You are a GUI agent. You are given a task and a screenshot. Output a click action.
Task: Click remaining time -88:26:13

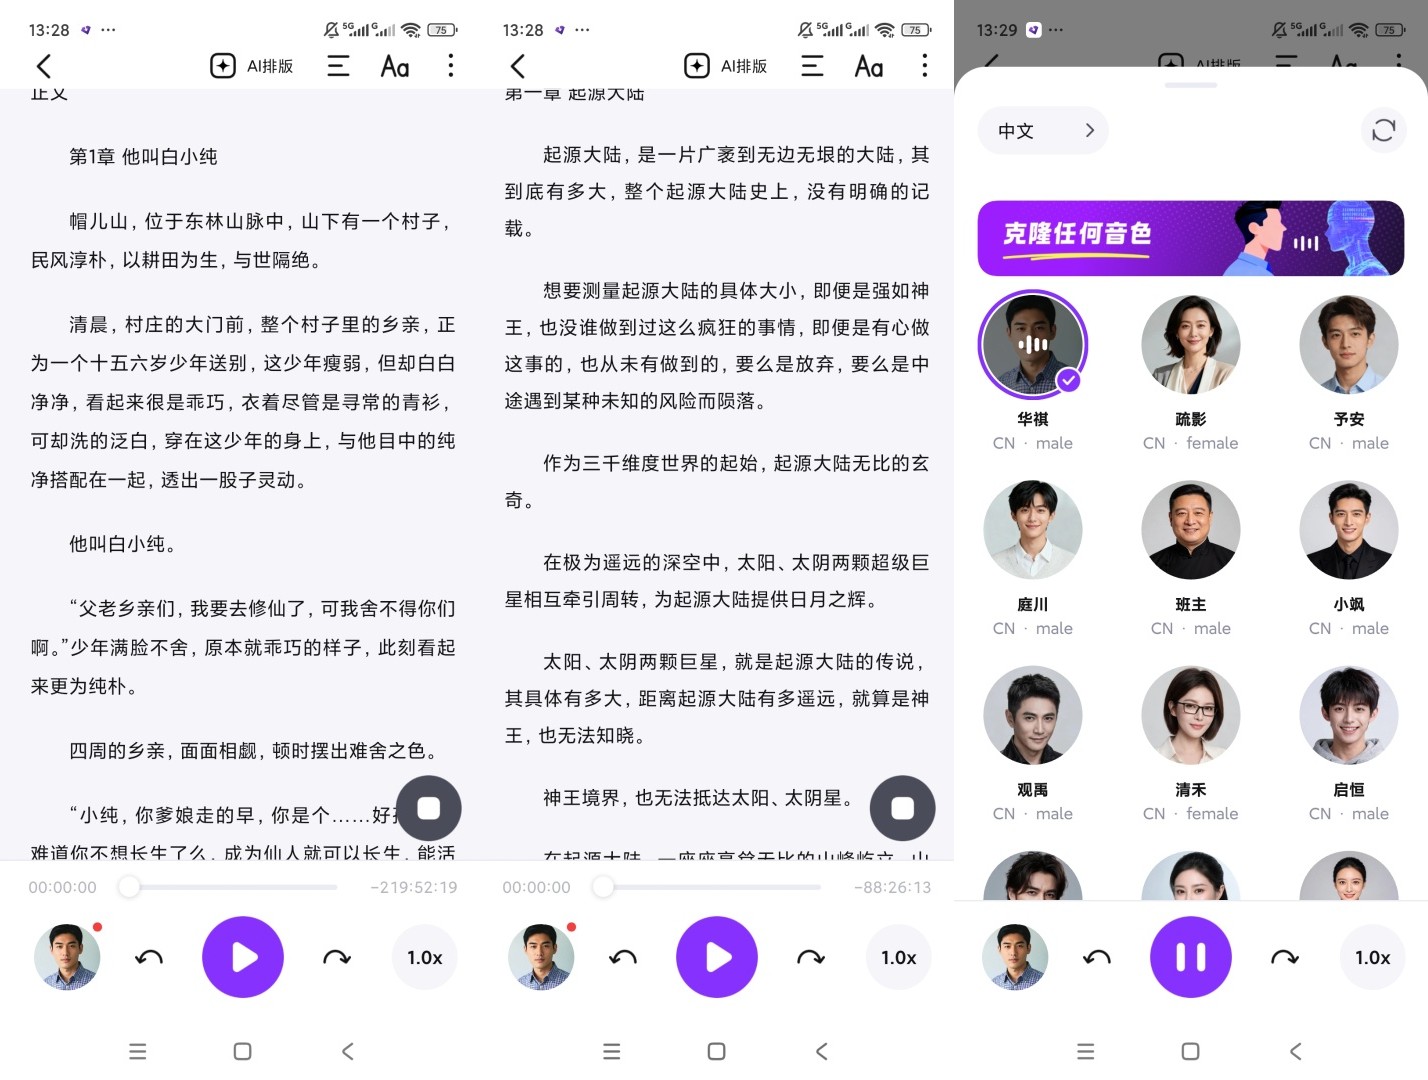click(x=892, y=887)
